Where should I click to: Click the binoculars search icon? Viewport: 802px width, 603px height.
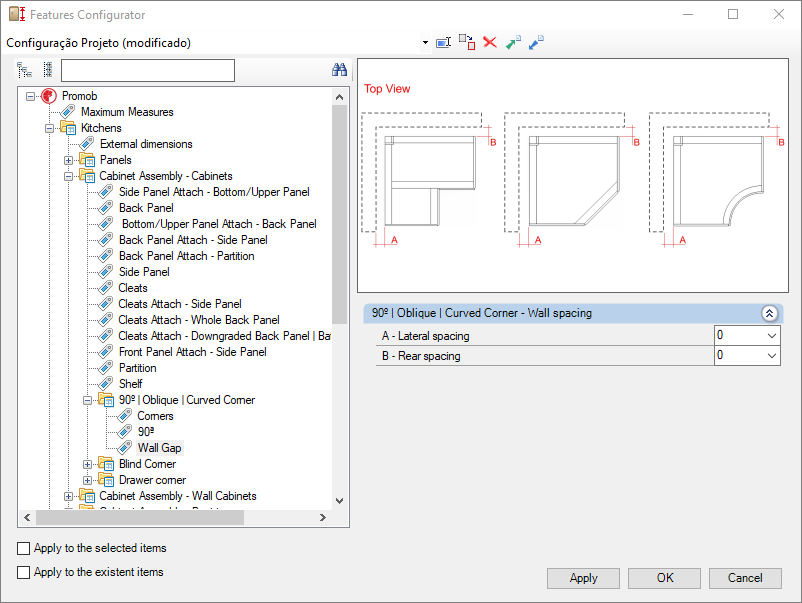tap(339, 70)
